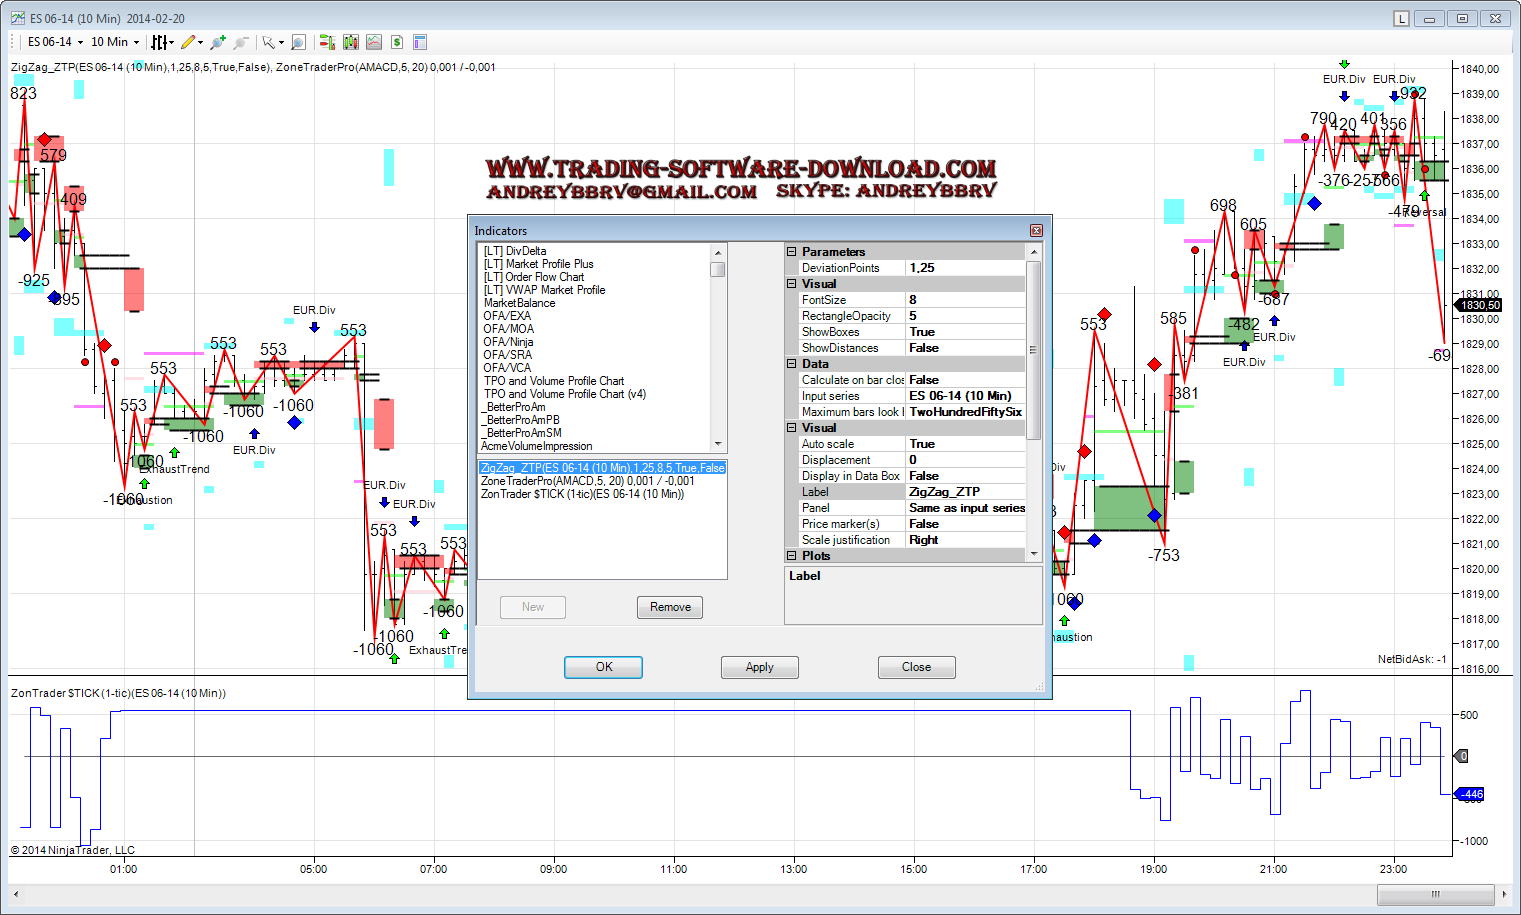The height and width of the screenshot is (915, 1521).
Task: Open the 10 Min interval dropdown
Action: 115,42
